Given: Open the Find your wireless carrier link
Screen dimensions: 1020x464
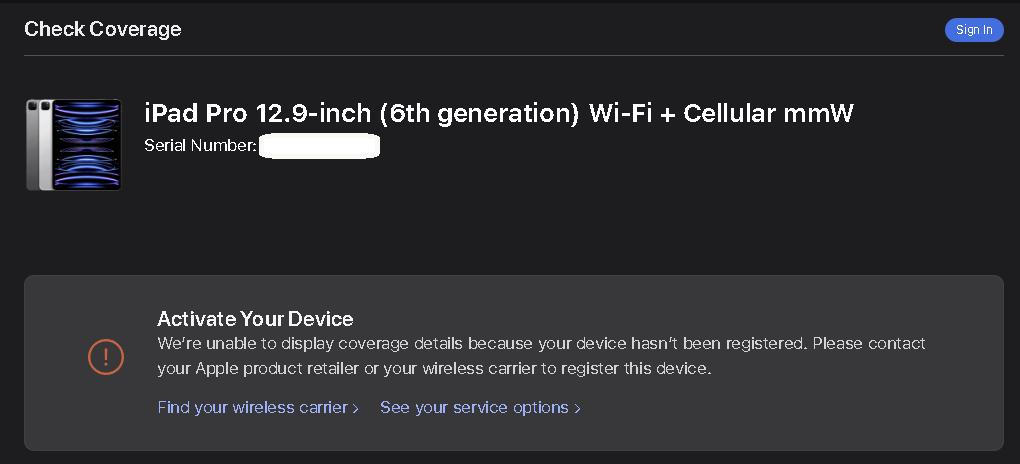Looking at the screenshot, I should tap(258, 408).
